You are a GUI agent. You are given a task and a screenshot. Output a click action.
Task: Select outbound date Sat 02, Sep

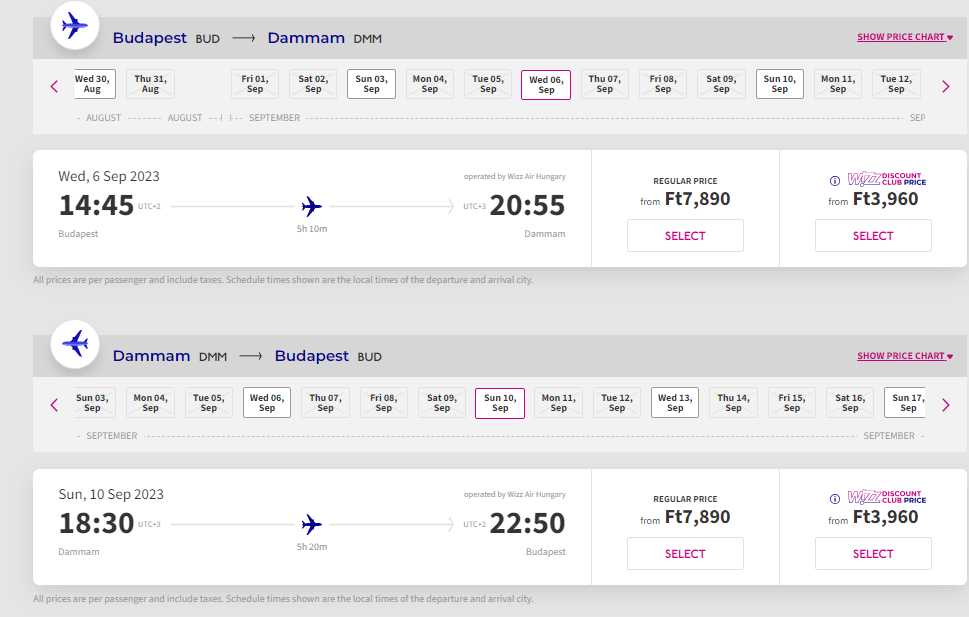(x=313, y=84)
